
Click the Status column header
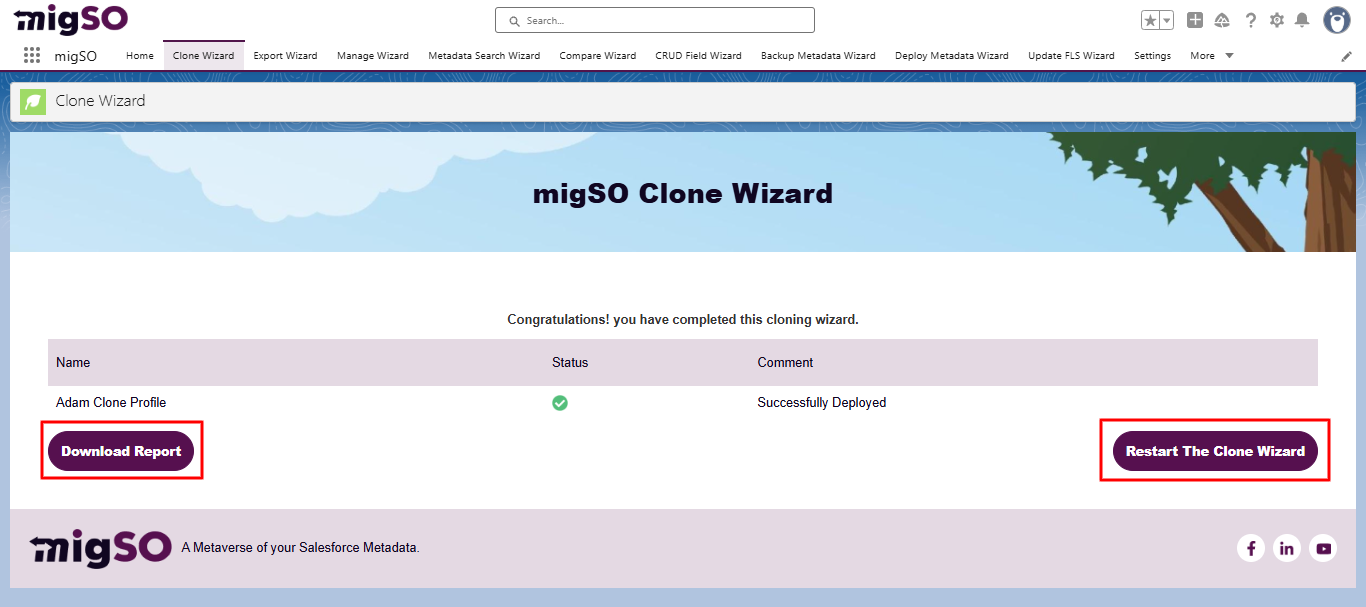click(570, 362)
